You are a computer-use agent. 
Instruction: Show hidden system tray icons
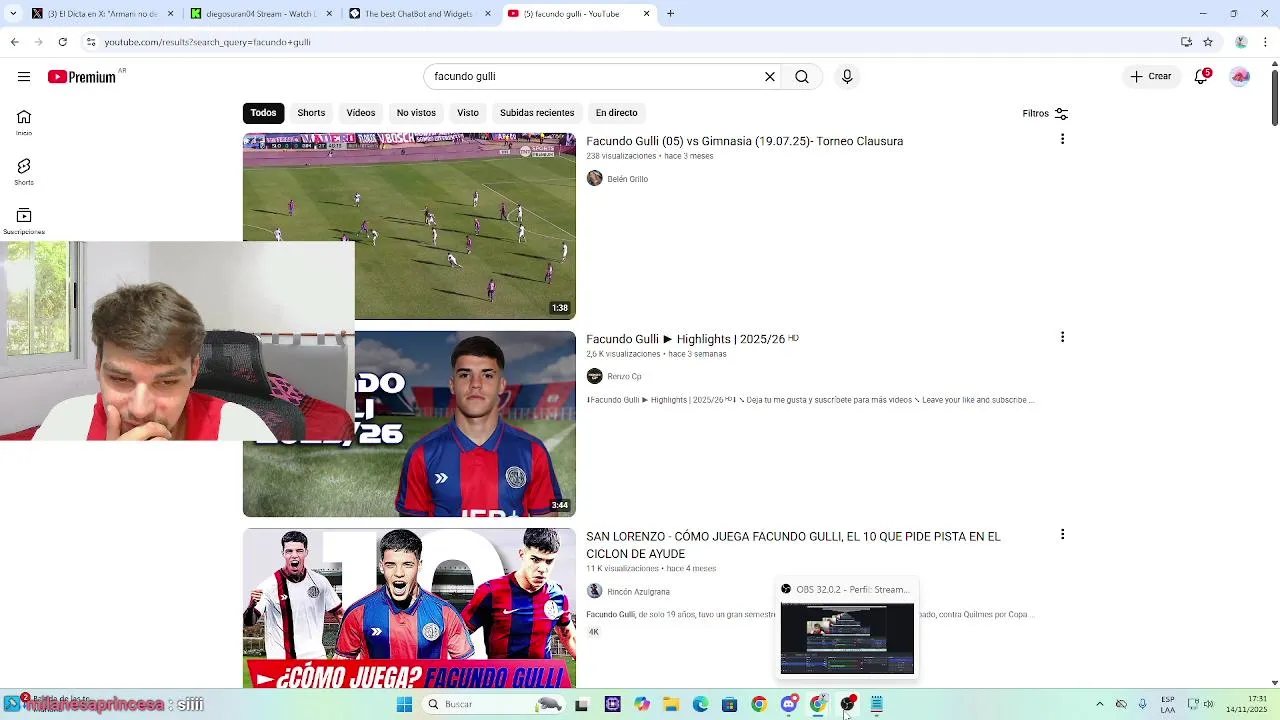[1099, 704]
